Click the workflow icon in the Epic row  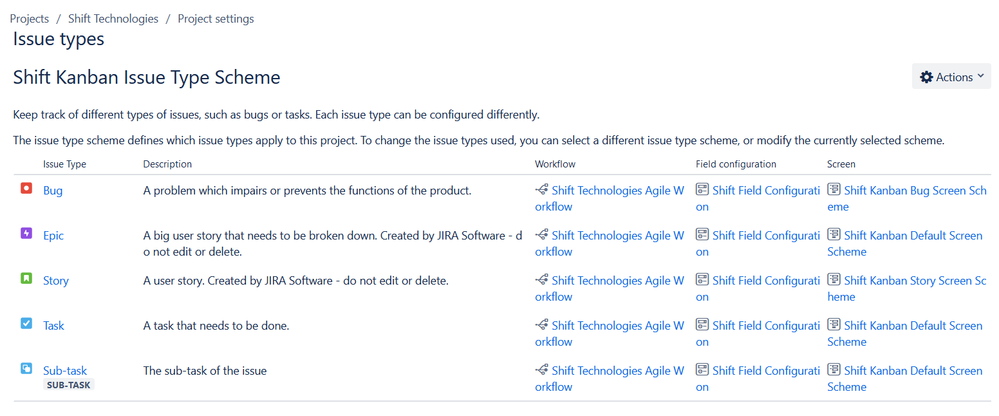pyautogui.click(x=542, y=235)
